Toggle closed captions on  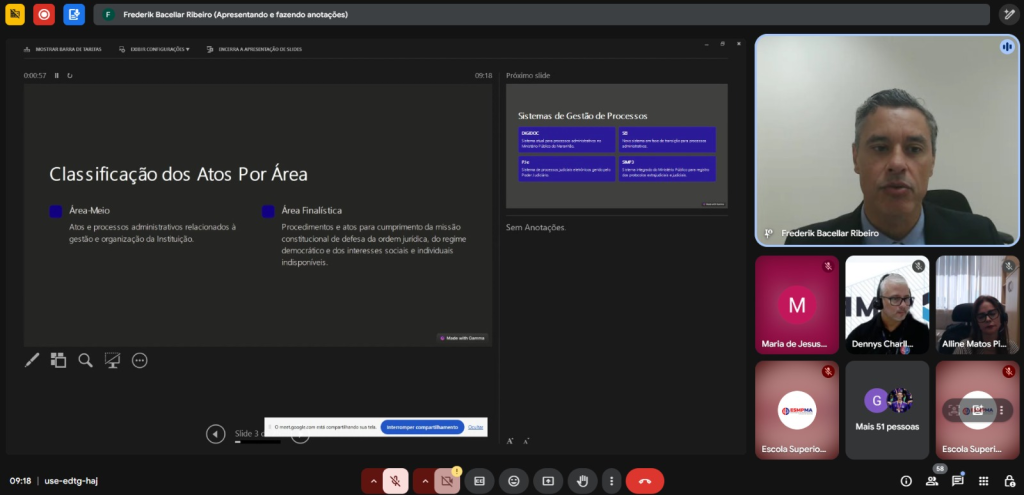tap(479, 481)
